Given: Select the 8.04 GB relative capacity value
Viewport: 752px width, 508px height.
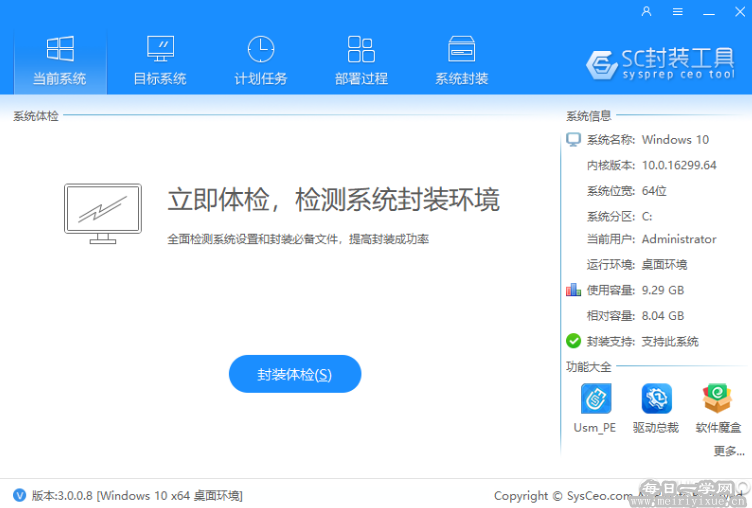Looking at the screenshot, I should point(663,316).
